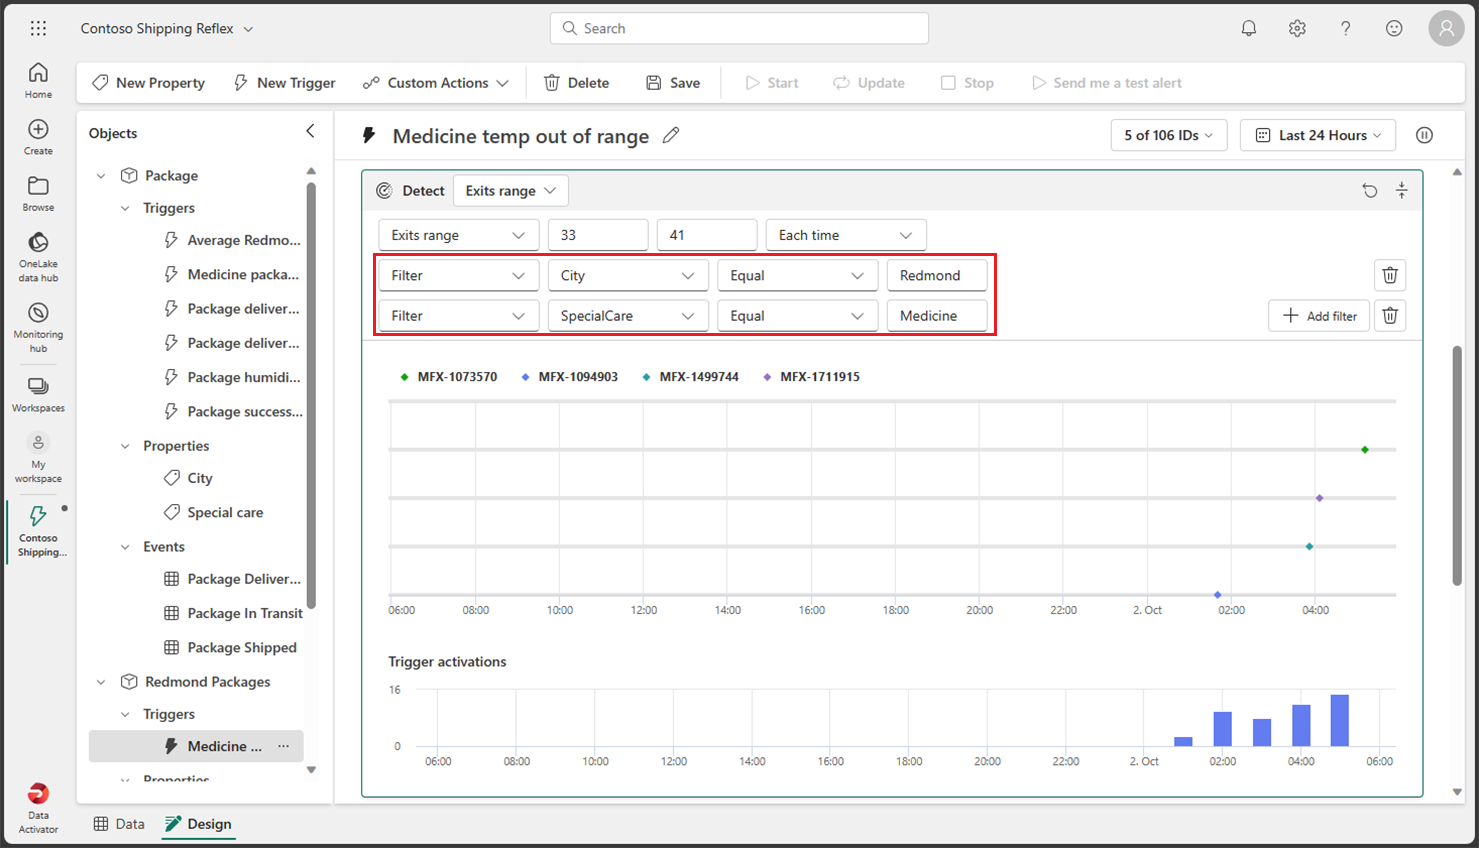Screen dimensions: 1479x848
Task: Collapse Redmond Packages node
Action: (101, 682)
